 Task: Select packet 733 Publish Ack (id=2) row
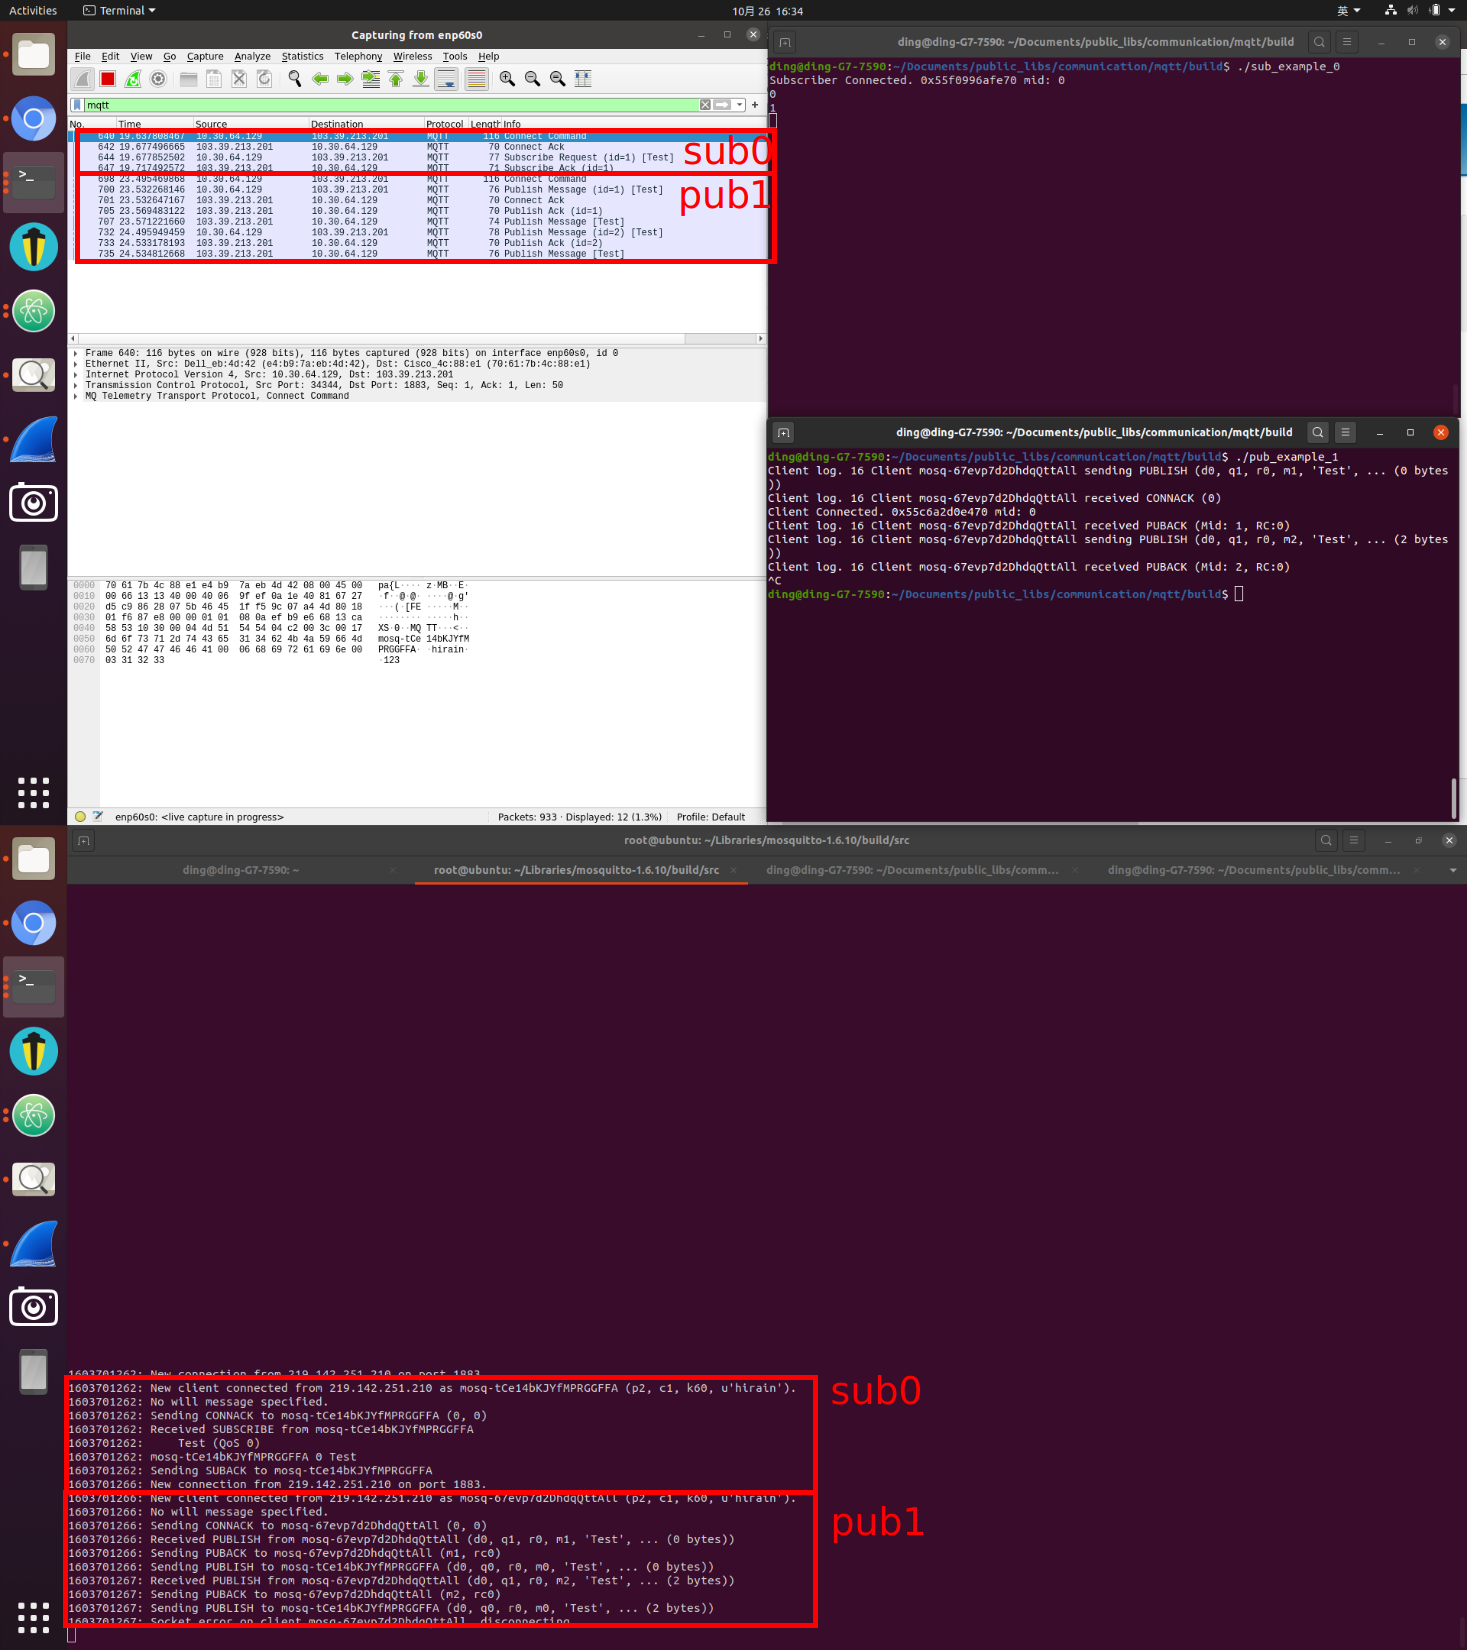tap(420, 243)
